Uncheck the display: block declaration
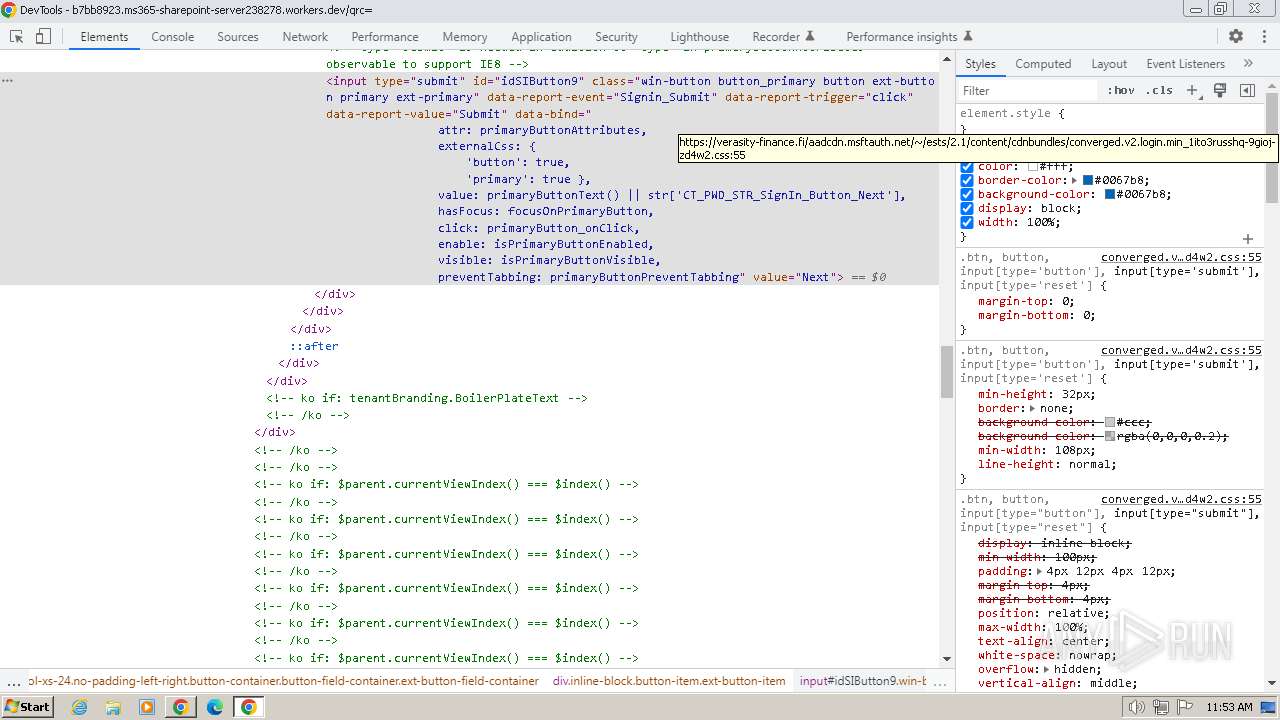 point(967,208)
